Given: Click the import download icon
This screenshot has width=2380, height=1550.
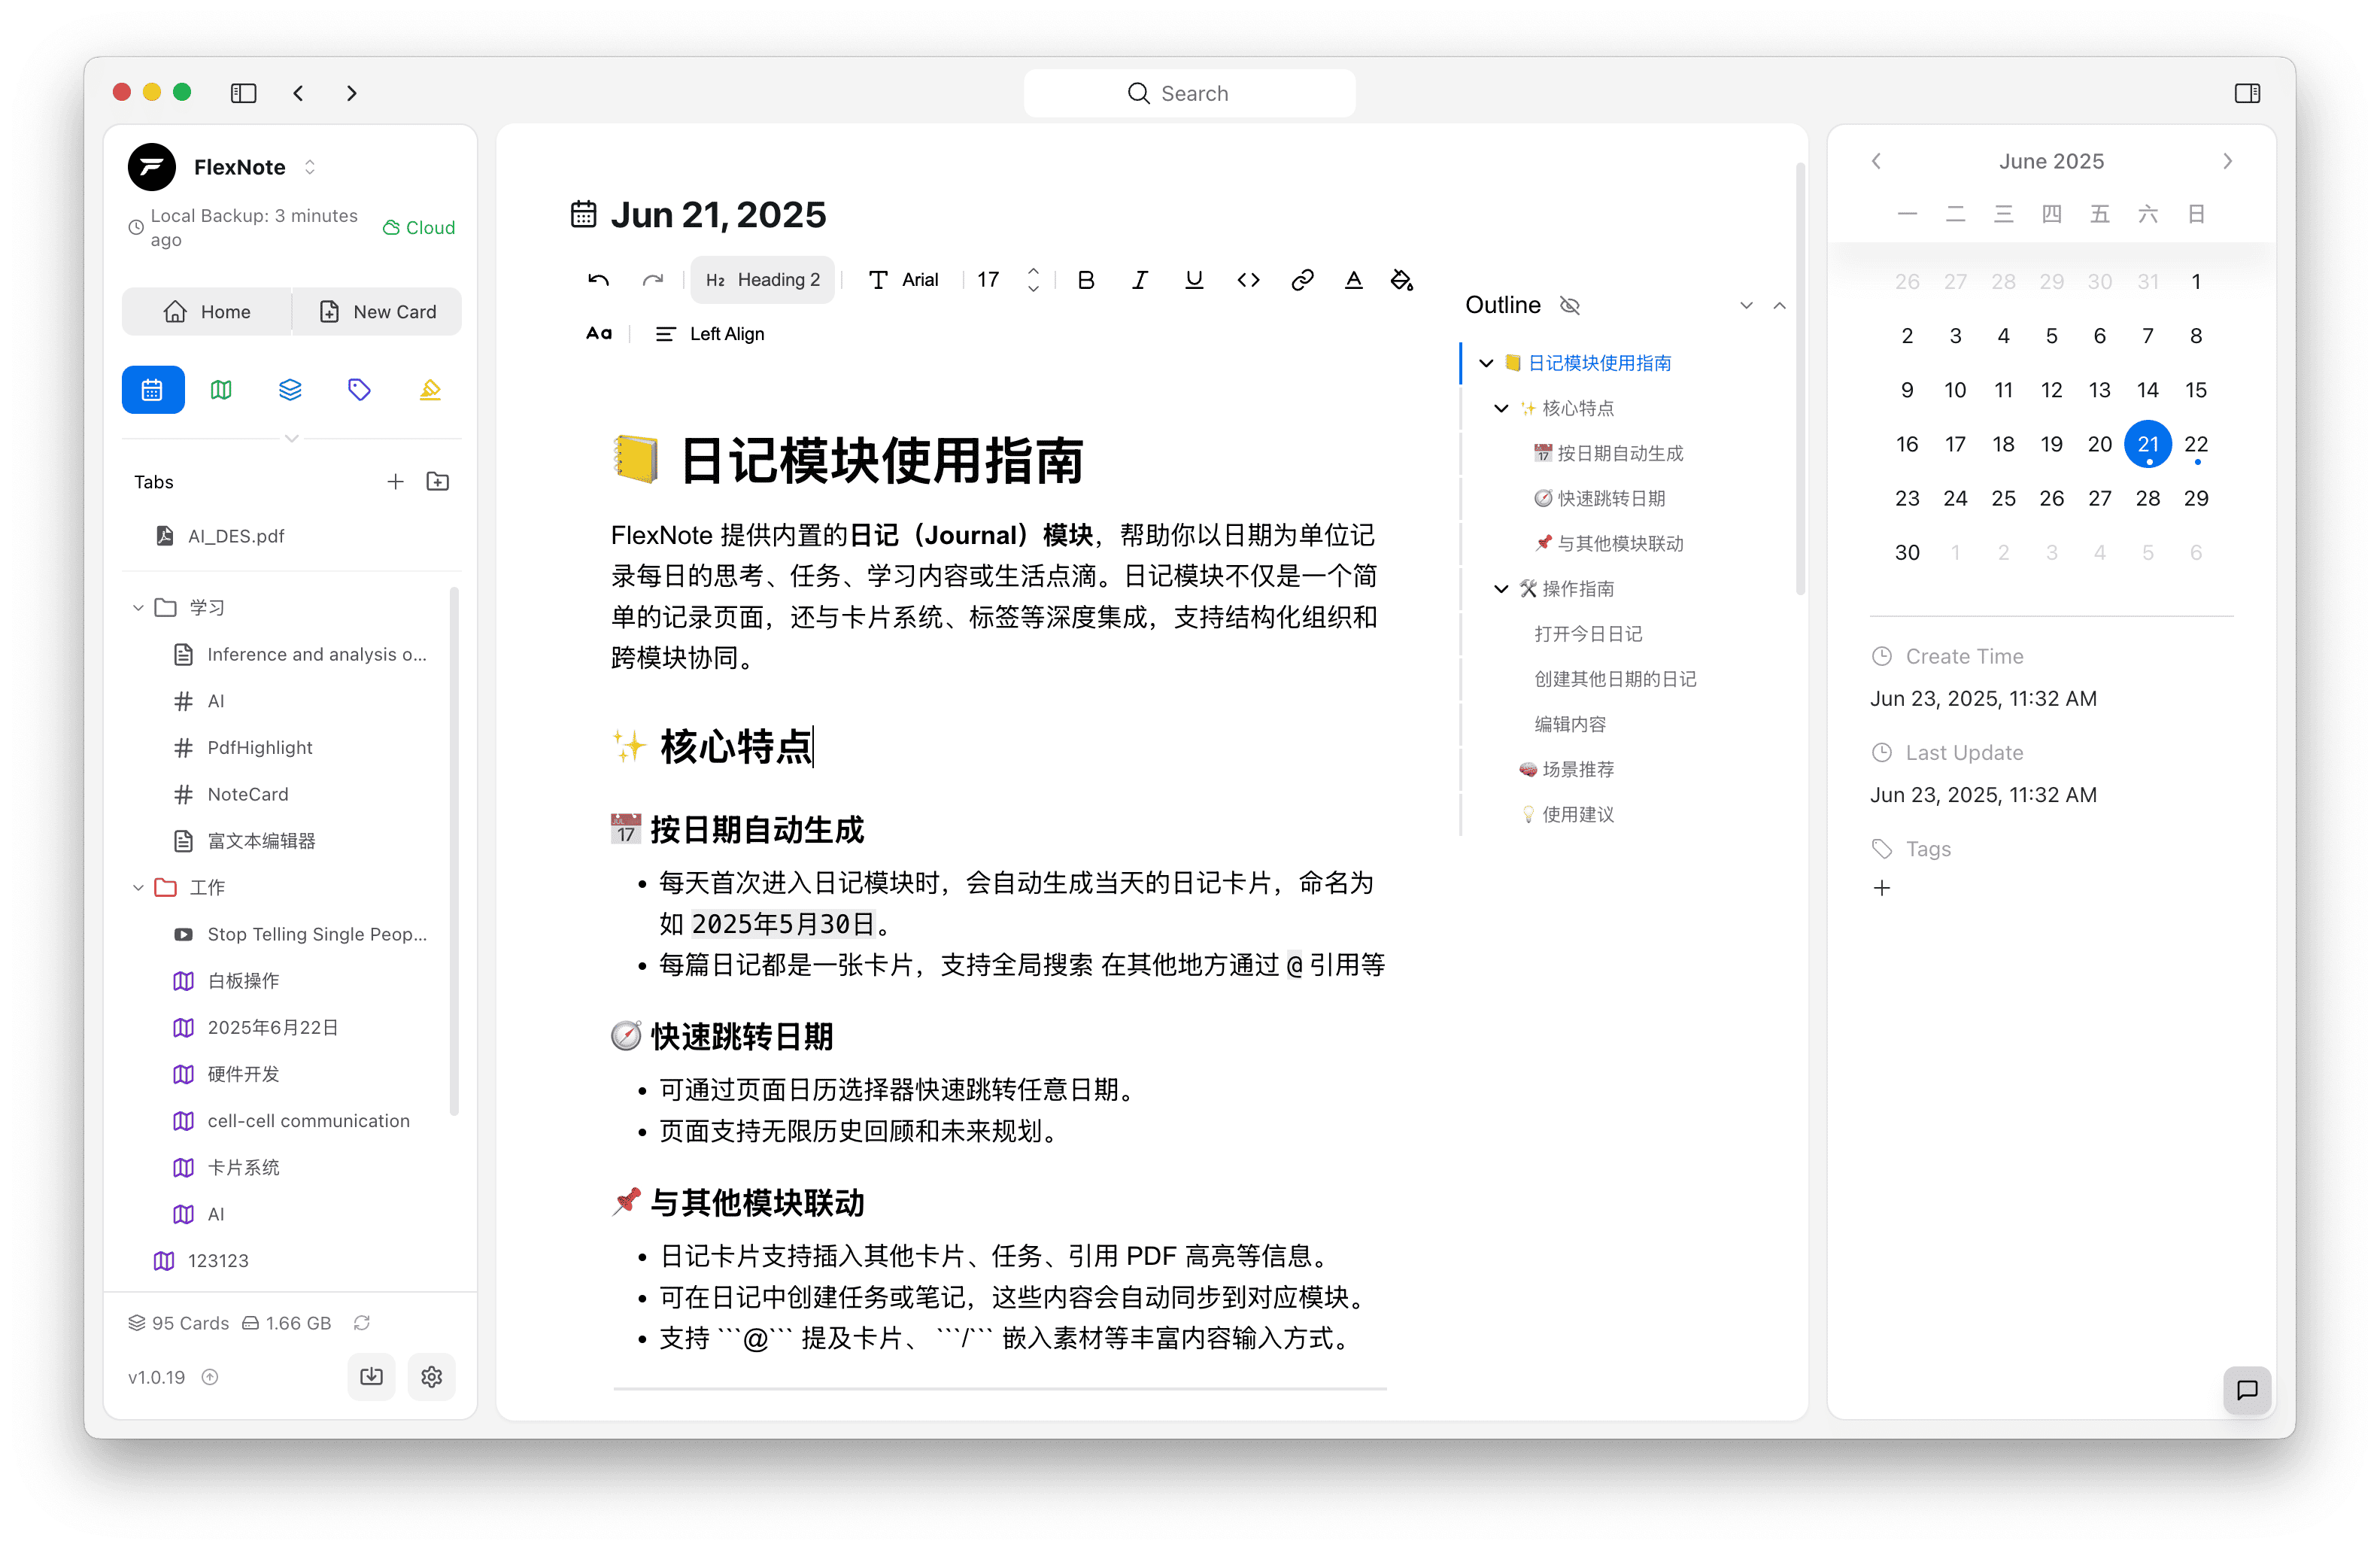Looking at the screenshot, I should pos(371,1377).
